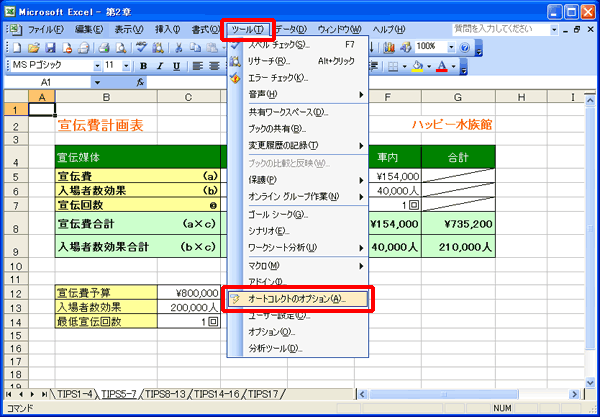Run the ABC spell check toolbar icon

tap(142, 47)
